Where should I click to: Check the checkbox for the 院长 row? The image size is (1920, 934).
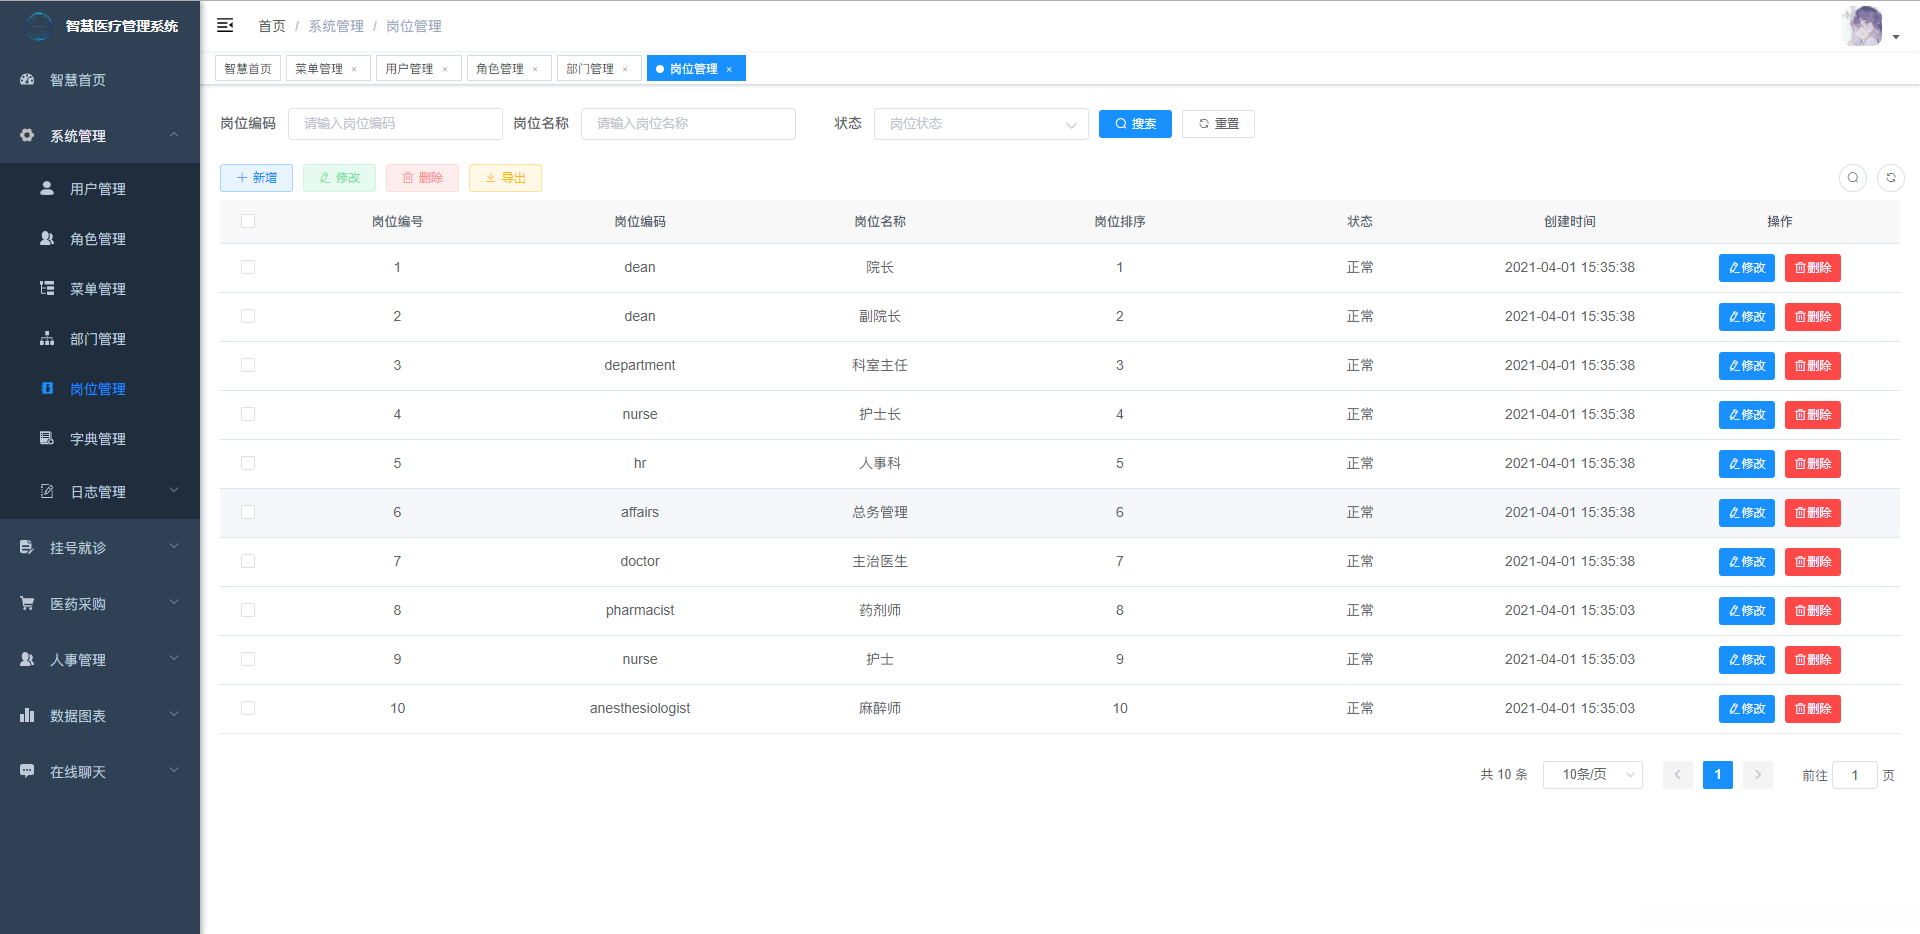[x=248, y=267]
